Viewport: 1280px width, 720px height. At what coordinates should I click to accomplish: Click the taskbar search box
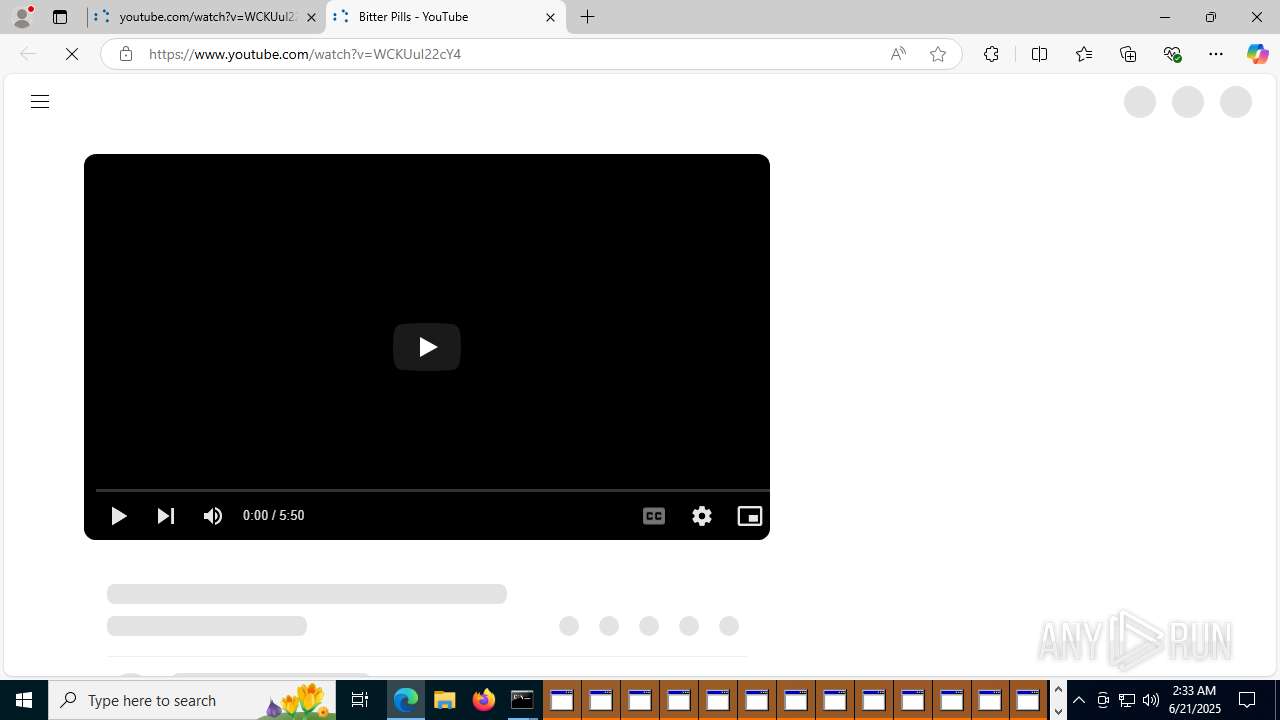(192, 700)
